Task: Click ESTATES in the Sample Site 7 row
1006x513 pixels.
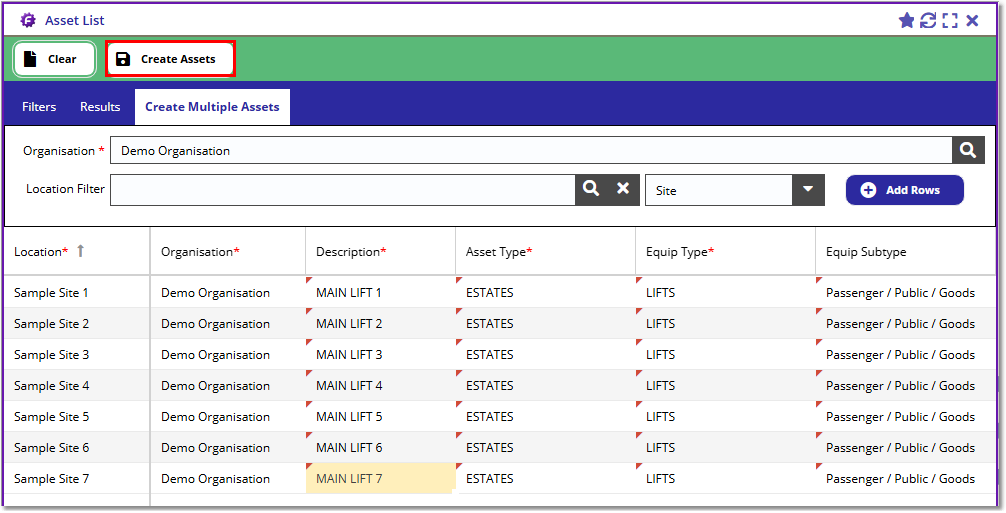Action: 545,478
